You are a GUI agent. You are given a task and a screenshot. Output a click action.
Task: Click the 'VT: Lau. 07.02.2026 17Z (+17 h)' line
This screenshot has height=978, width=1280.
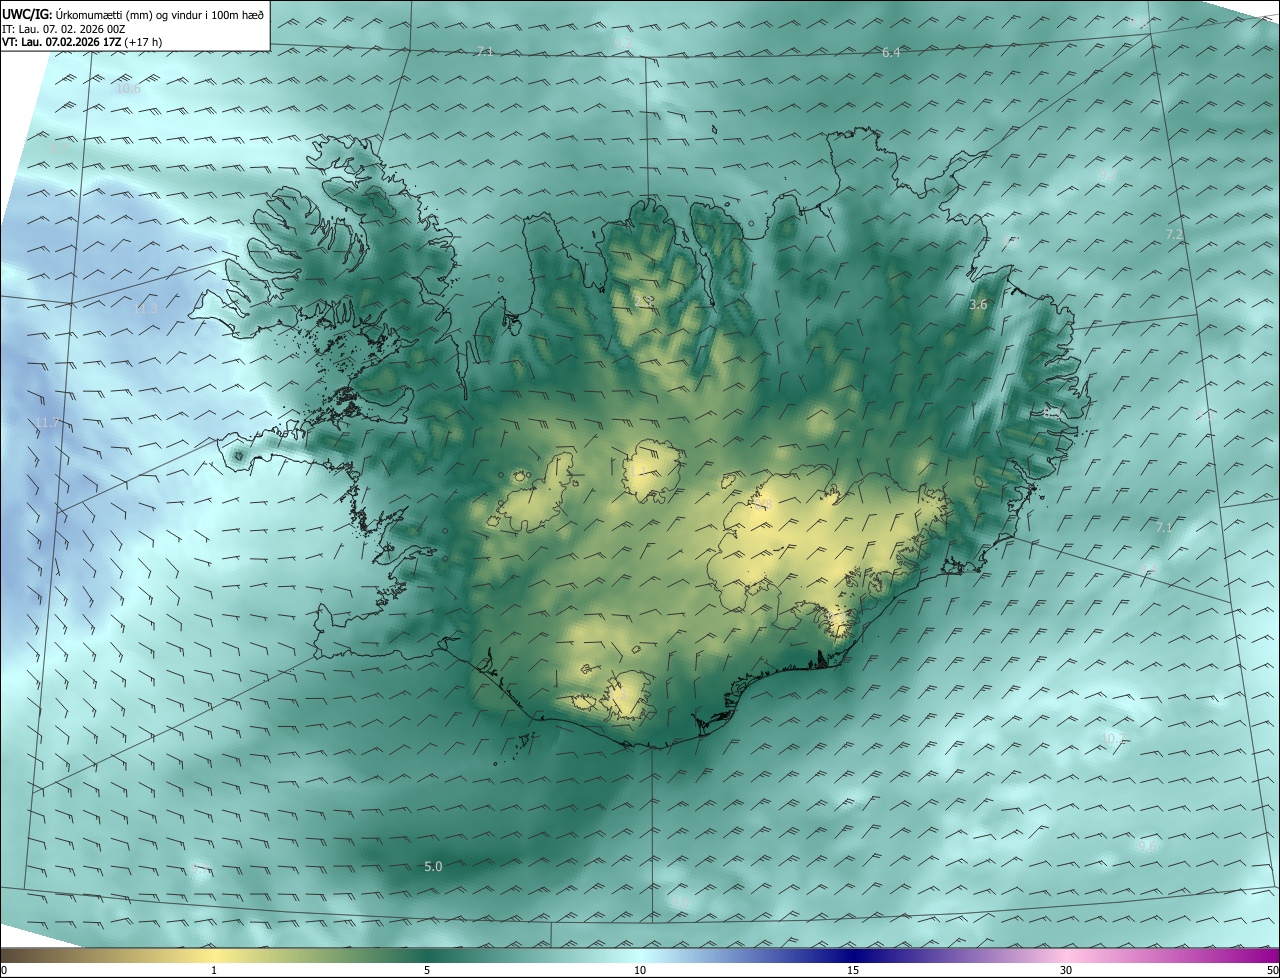(x=81, y=42)
